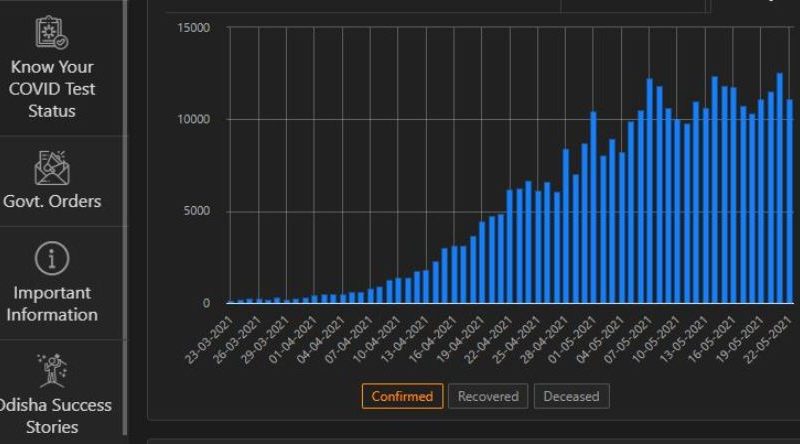Click the 15000 y-axis label

click(194, 28)
